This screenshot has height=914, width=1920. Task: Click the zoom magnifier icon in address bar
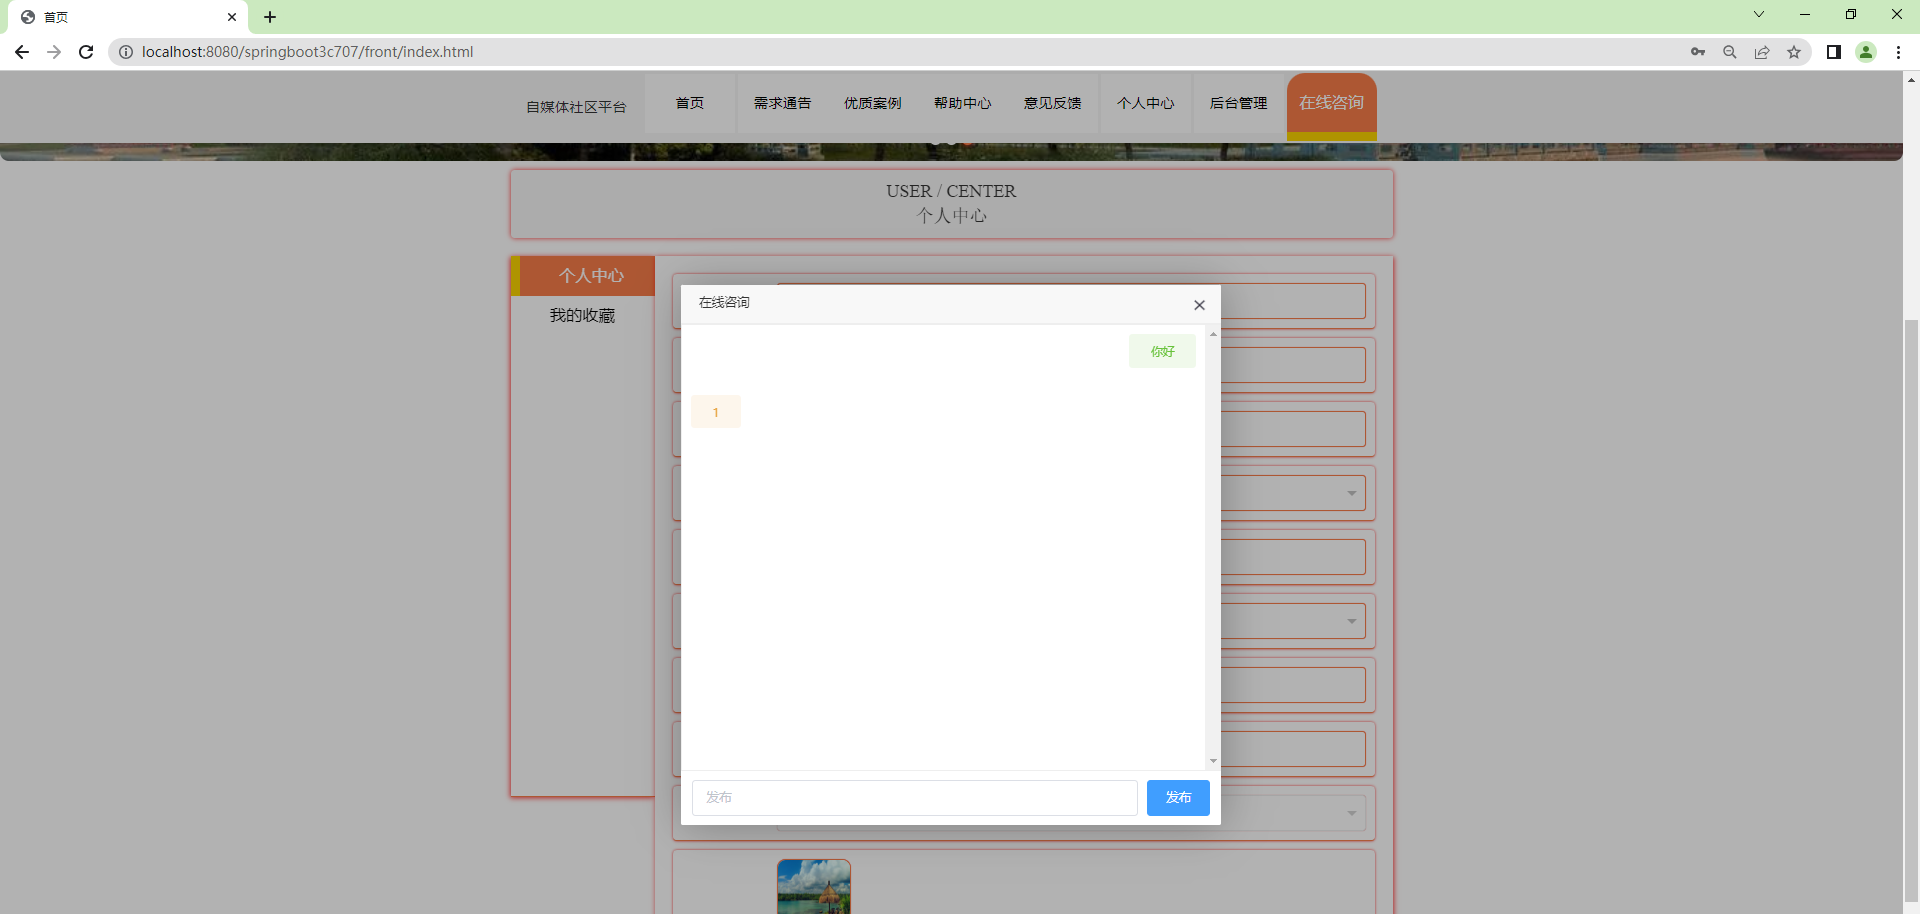point(1730,52)
